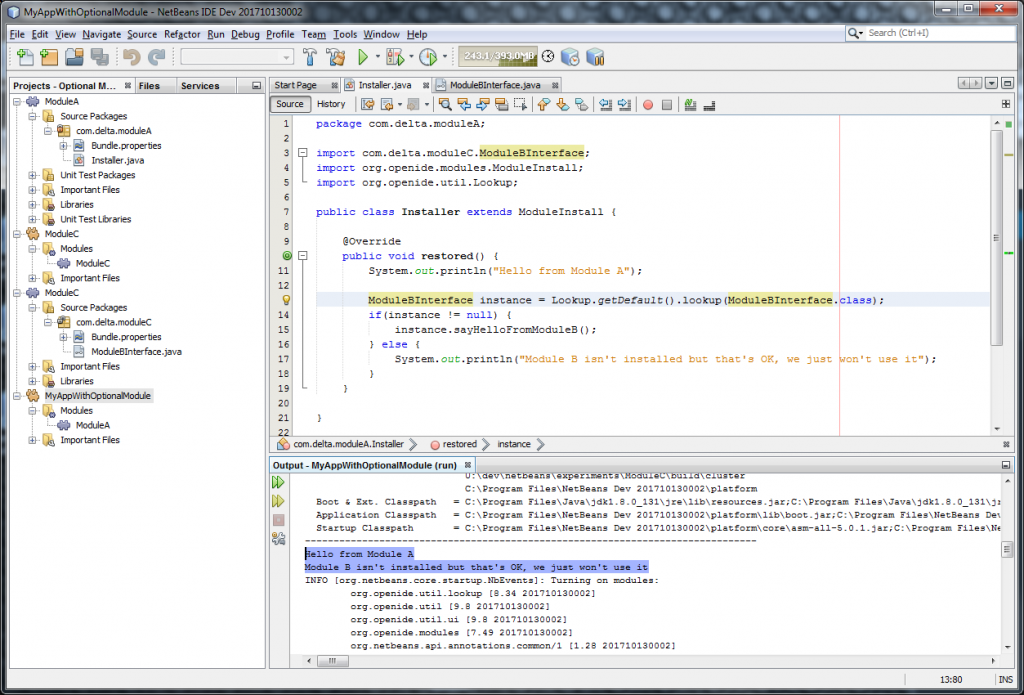1024x695 pixels.
Task: Start macro recording red circle icon
Action: 648,105
